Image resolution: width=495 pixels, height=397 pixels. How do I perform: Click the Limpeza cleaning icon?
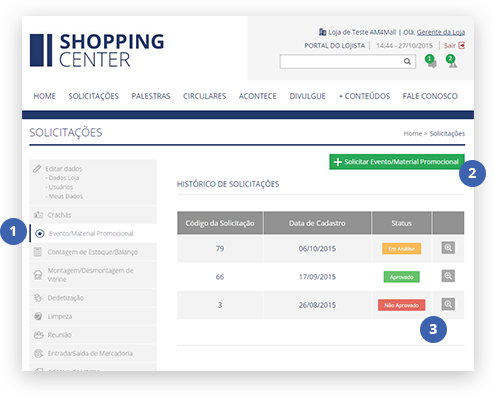click(x=38, y=316)
